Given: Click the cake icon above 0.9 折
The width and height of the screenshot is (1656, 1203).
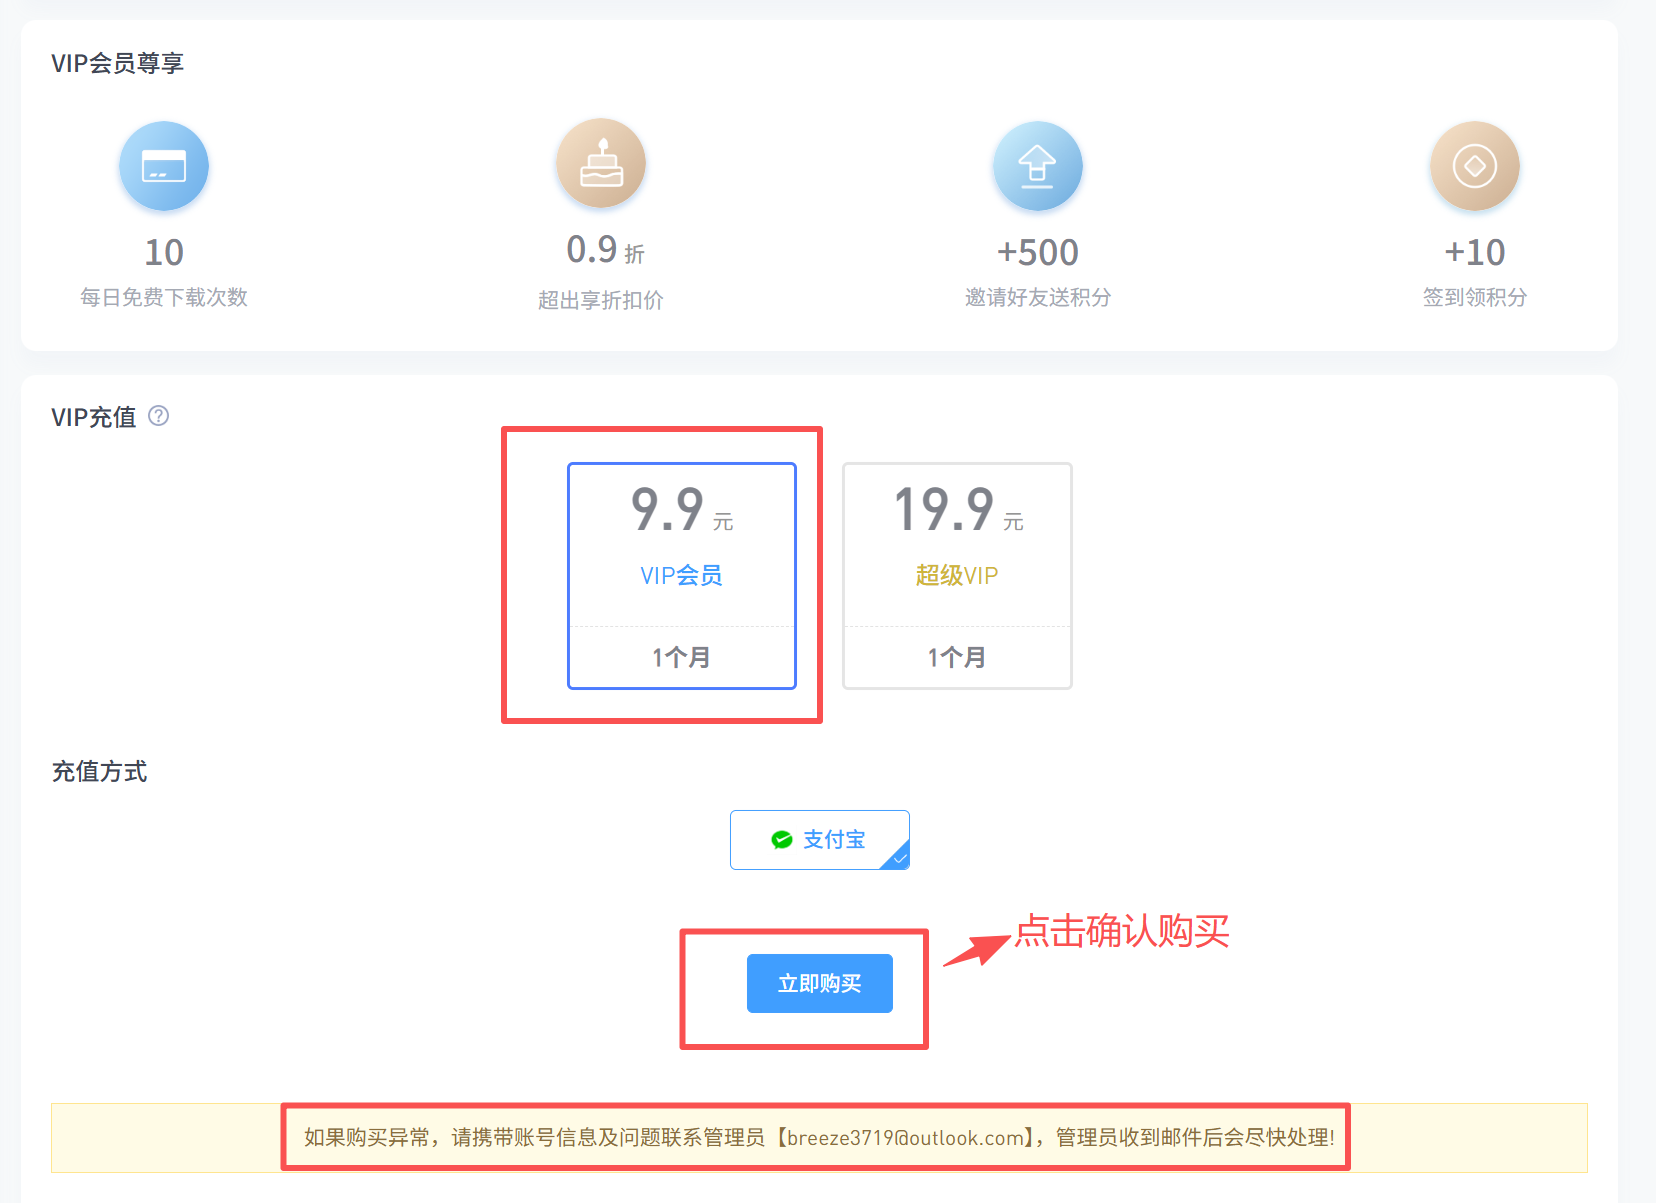Looking at the screenshot, I should point(601,164).
